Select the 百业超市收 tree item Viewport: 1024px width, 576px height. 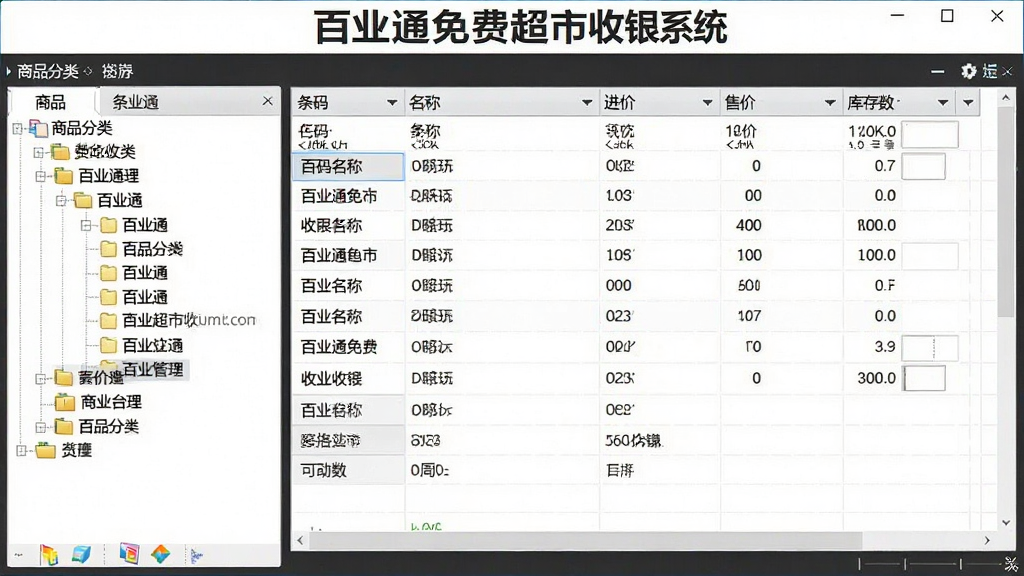click(159, 321)
